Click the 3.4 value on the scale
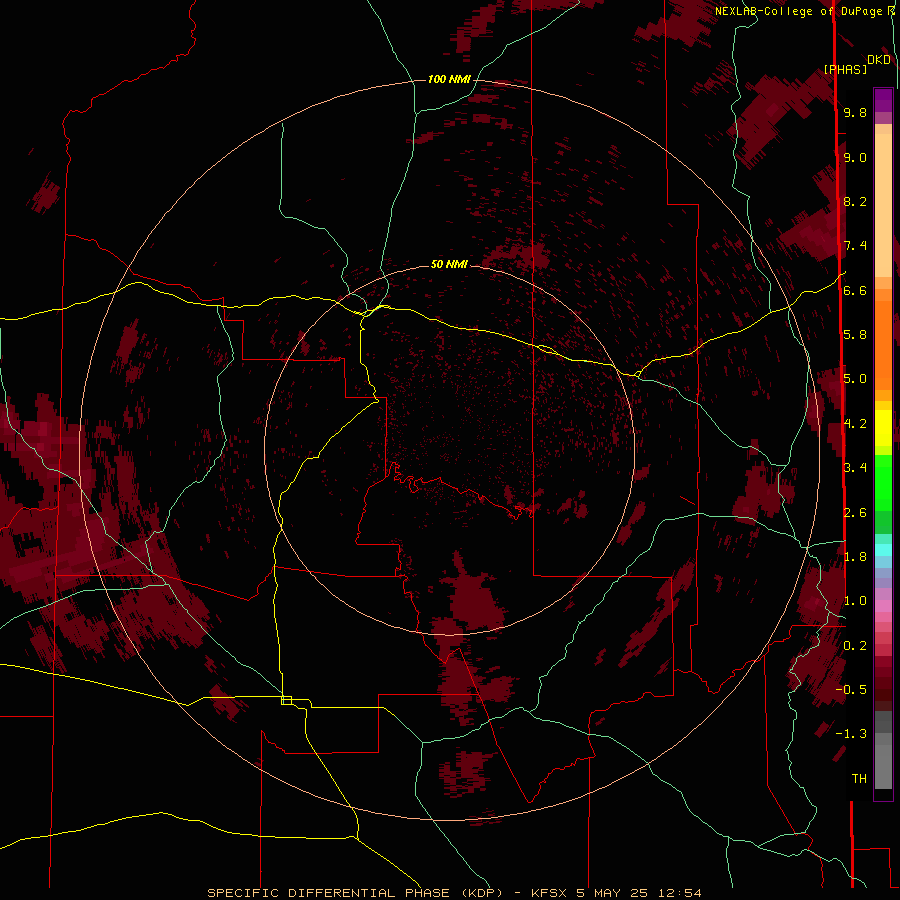The image size is (900, 900). [x=855, y=468]
